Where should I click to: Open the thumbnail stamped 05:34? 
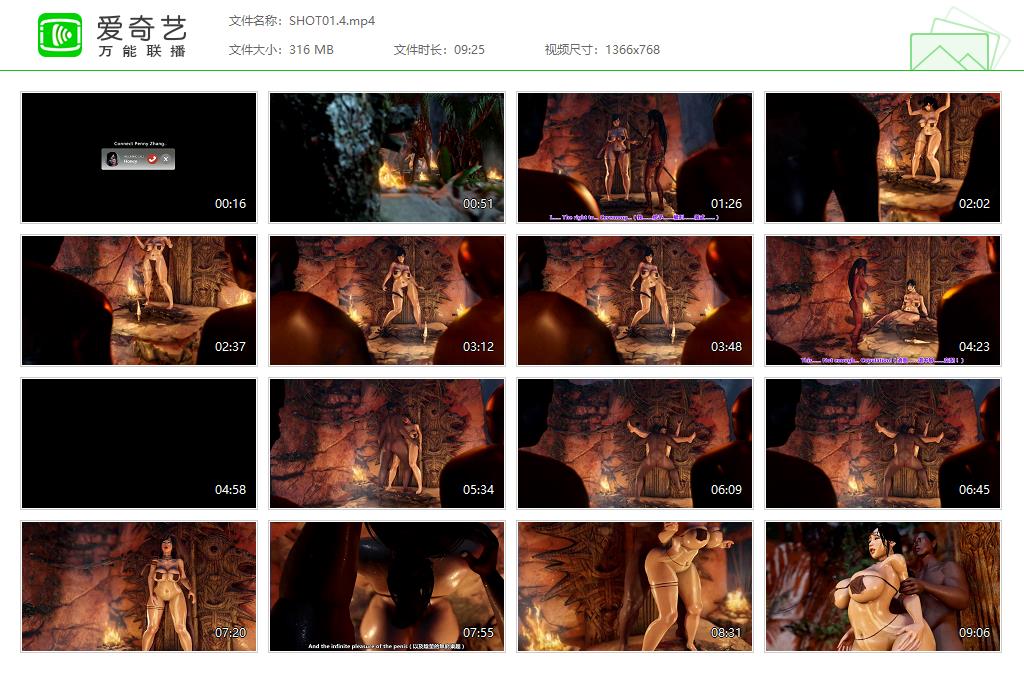[x=387, y=443]
